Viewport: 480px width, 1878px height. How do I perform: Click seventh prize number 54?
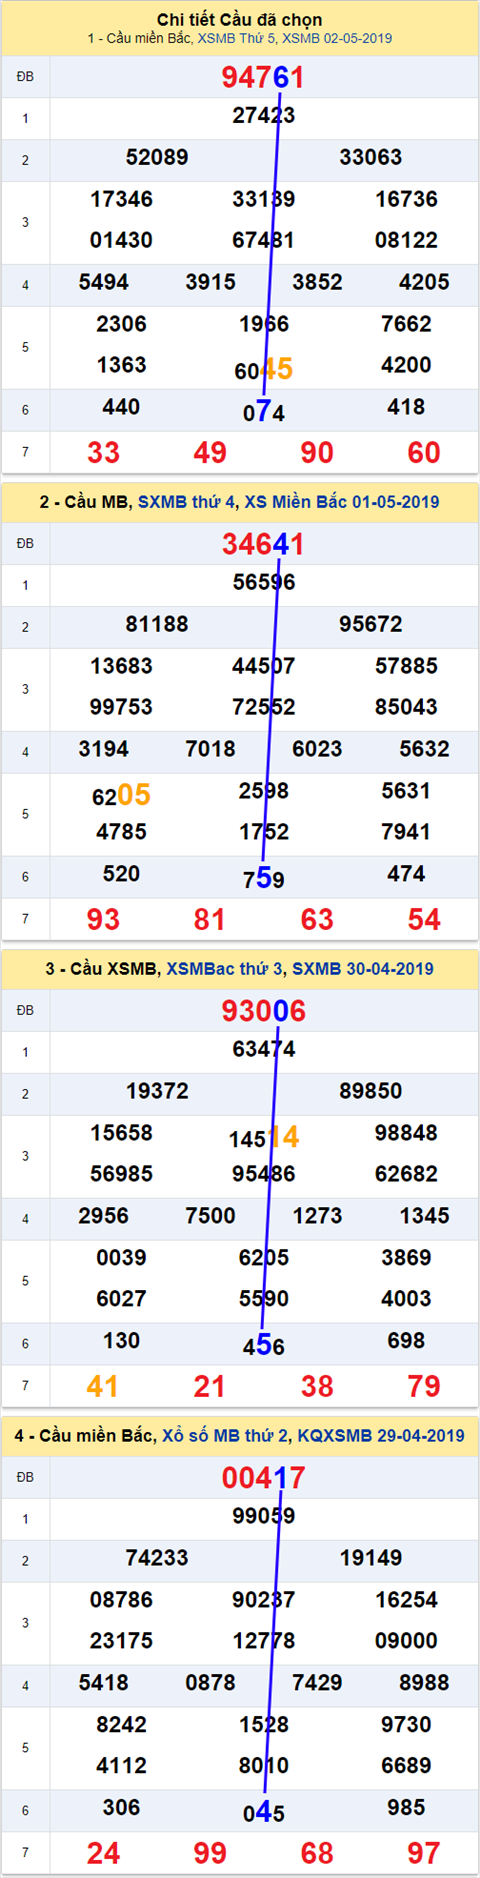tap(424, 920)
